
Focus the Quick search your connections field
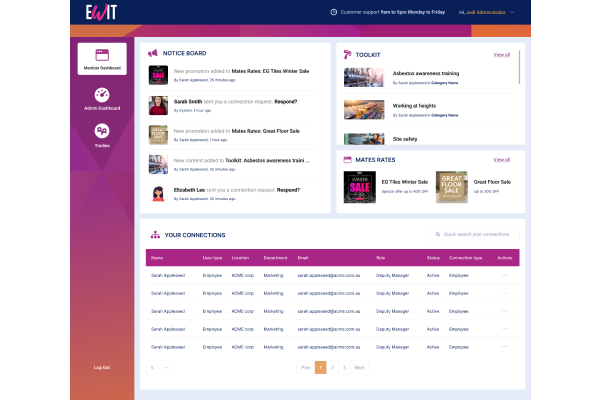[x=475, y=234]
